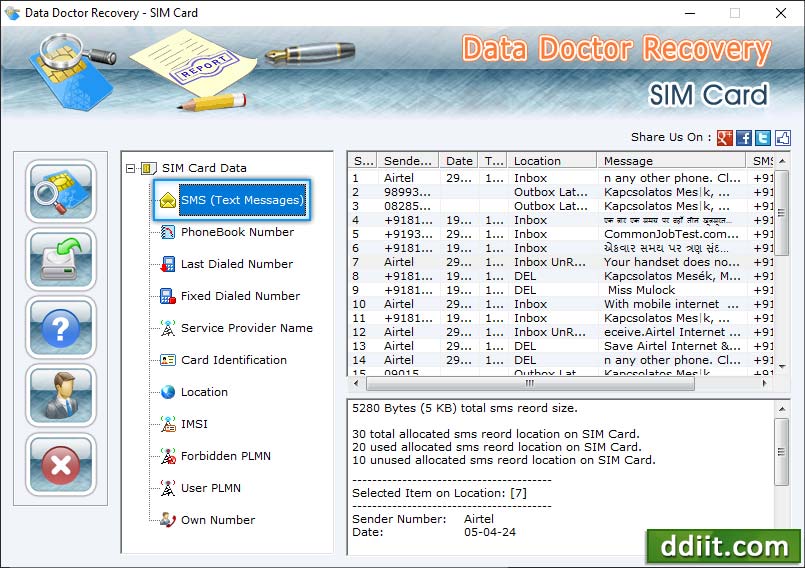The height and width of the screenshot is (568, 805).
Task: Share on Facebook icon
Action: point(744,138)
